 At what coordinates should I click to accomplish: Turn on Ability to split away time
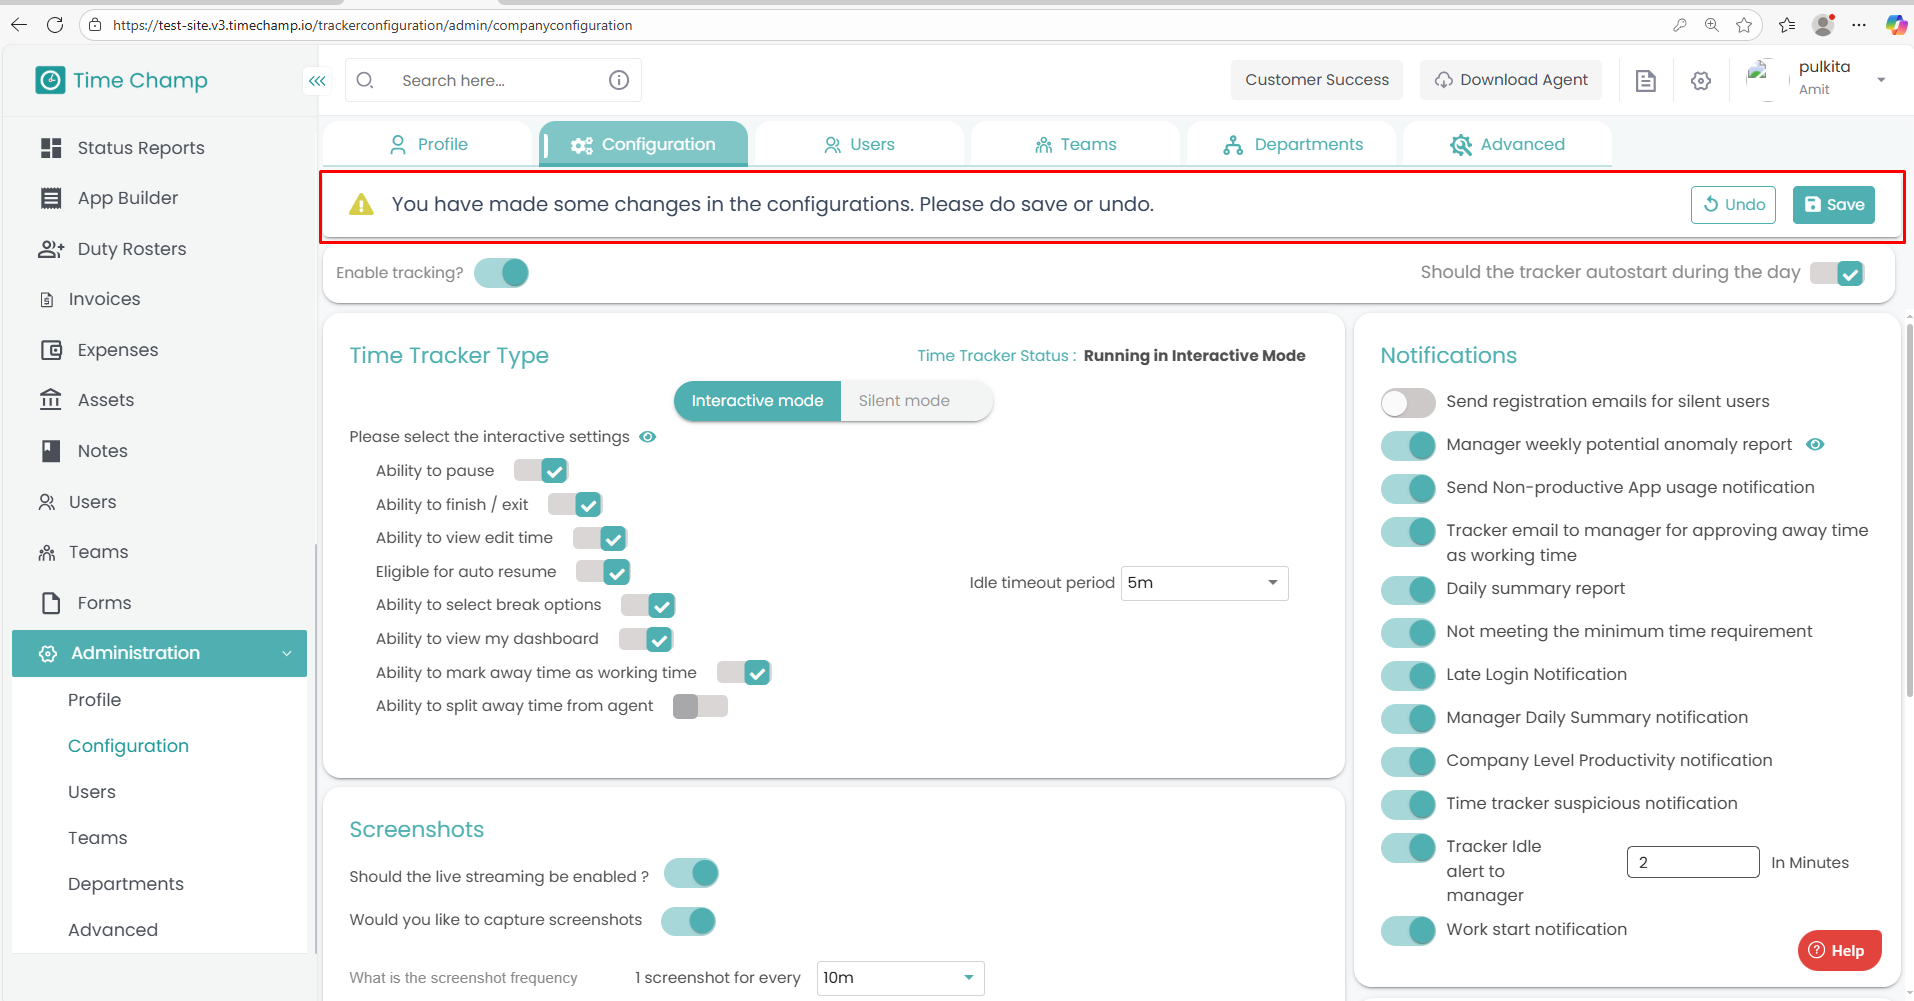[700, 706]
